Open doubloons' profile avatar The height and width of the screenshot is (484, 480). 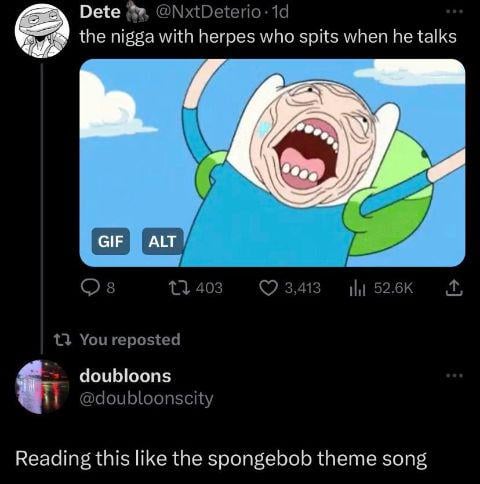42,387
